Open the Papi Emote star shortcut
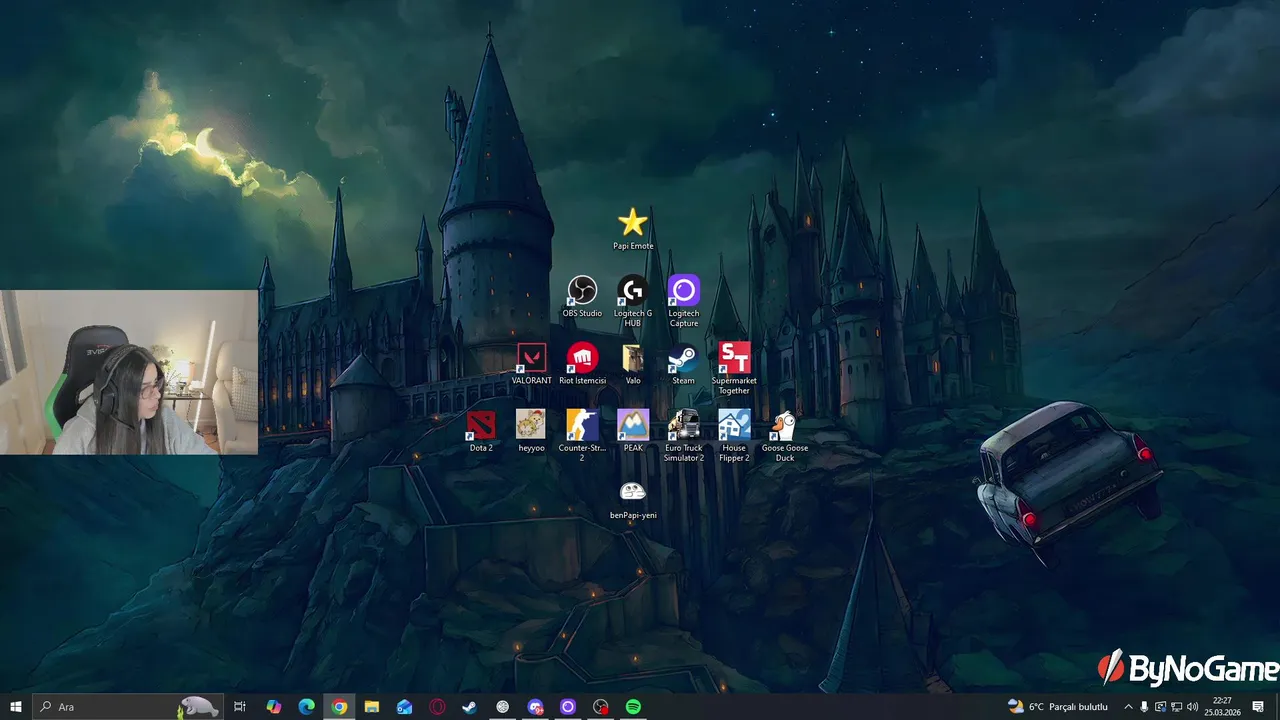 [633, 229]
